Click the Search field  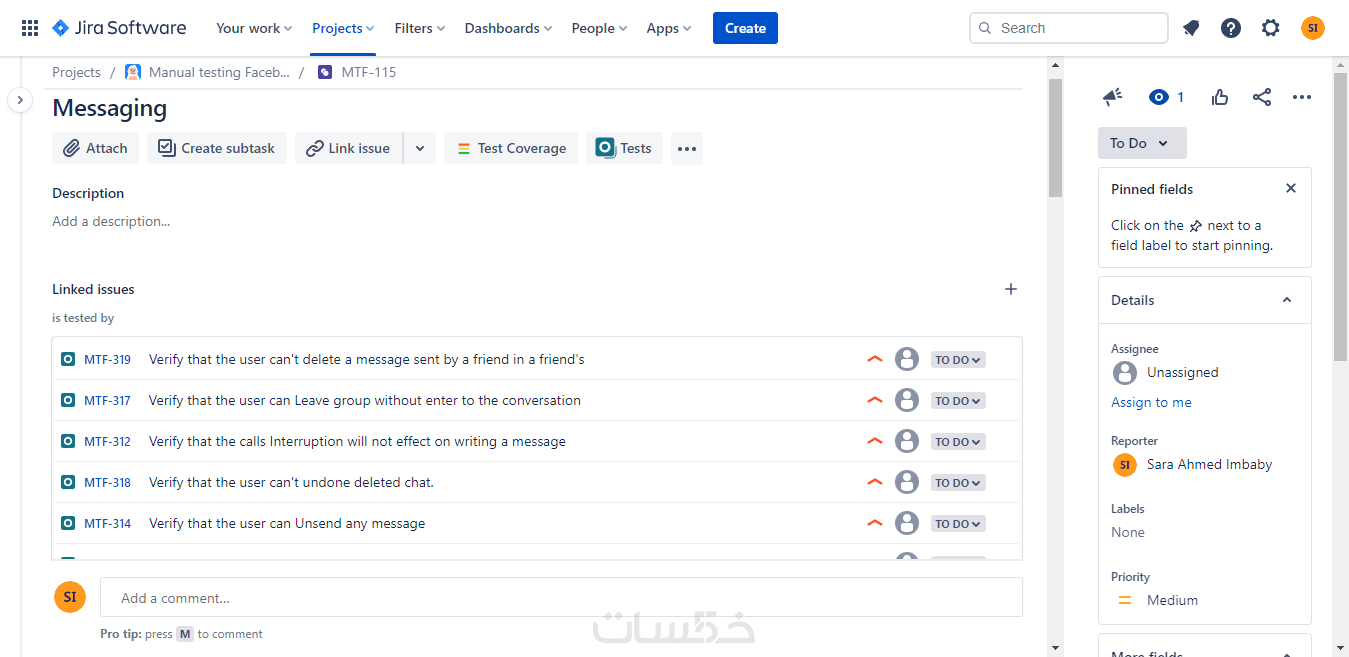coord(1069,28)
